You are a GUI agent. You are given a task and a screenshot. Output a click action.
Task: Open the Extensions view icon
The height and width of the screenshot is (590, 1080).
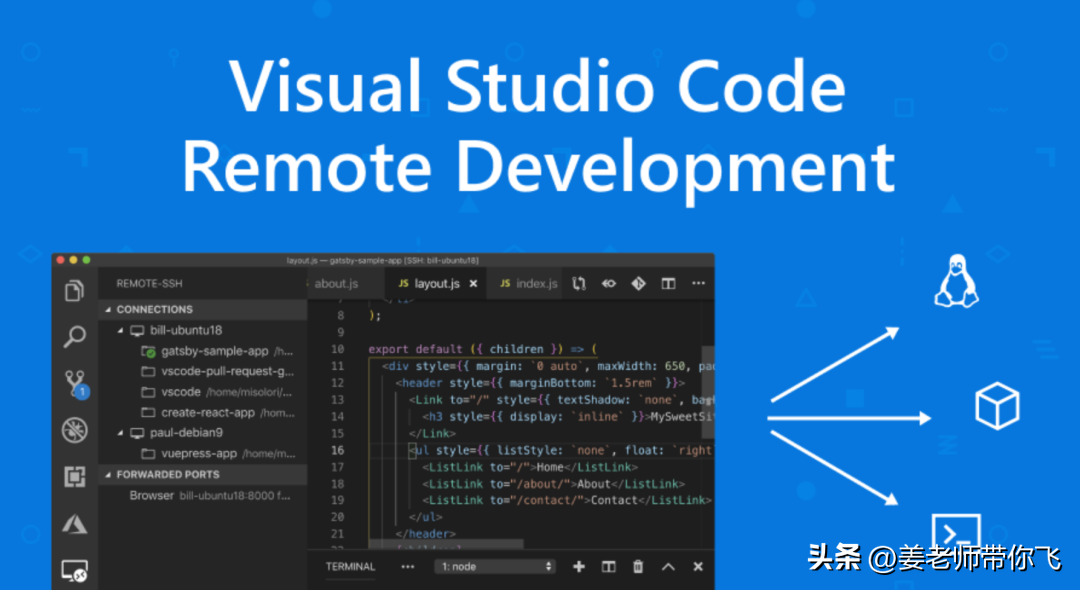click(x=74, y=477)
